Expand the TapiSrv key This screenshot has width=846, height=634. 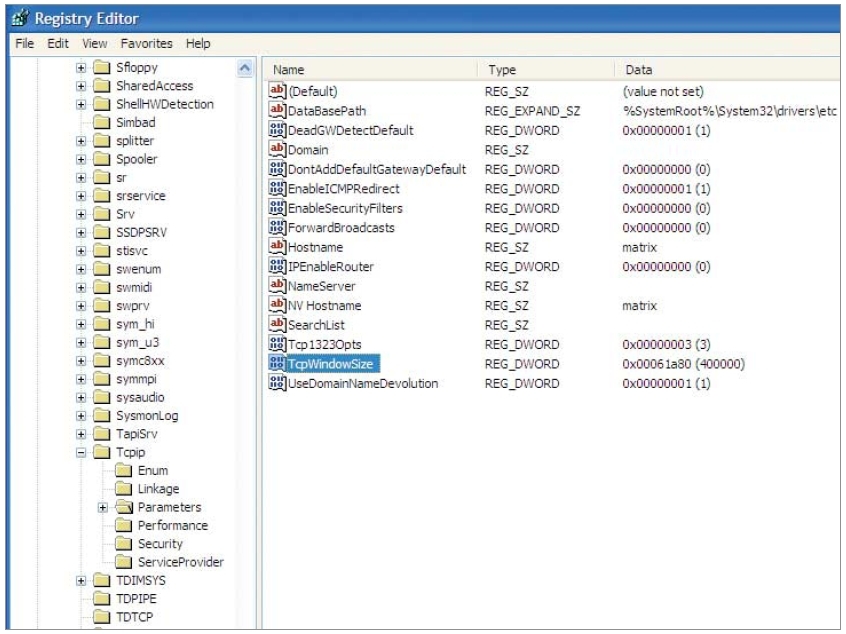[x=81, y=434]
